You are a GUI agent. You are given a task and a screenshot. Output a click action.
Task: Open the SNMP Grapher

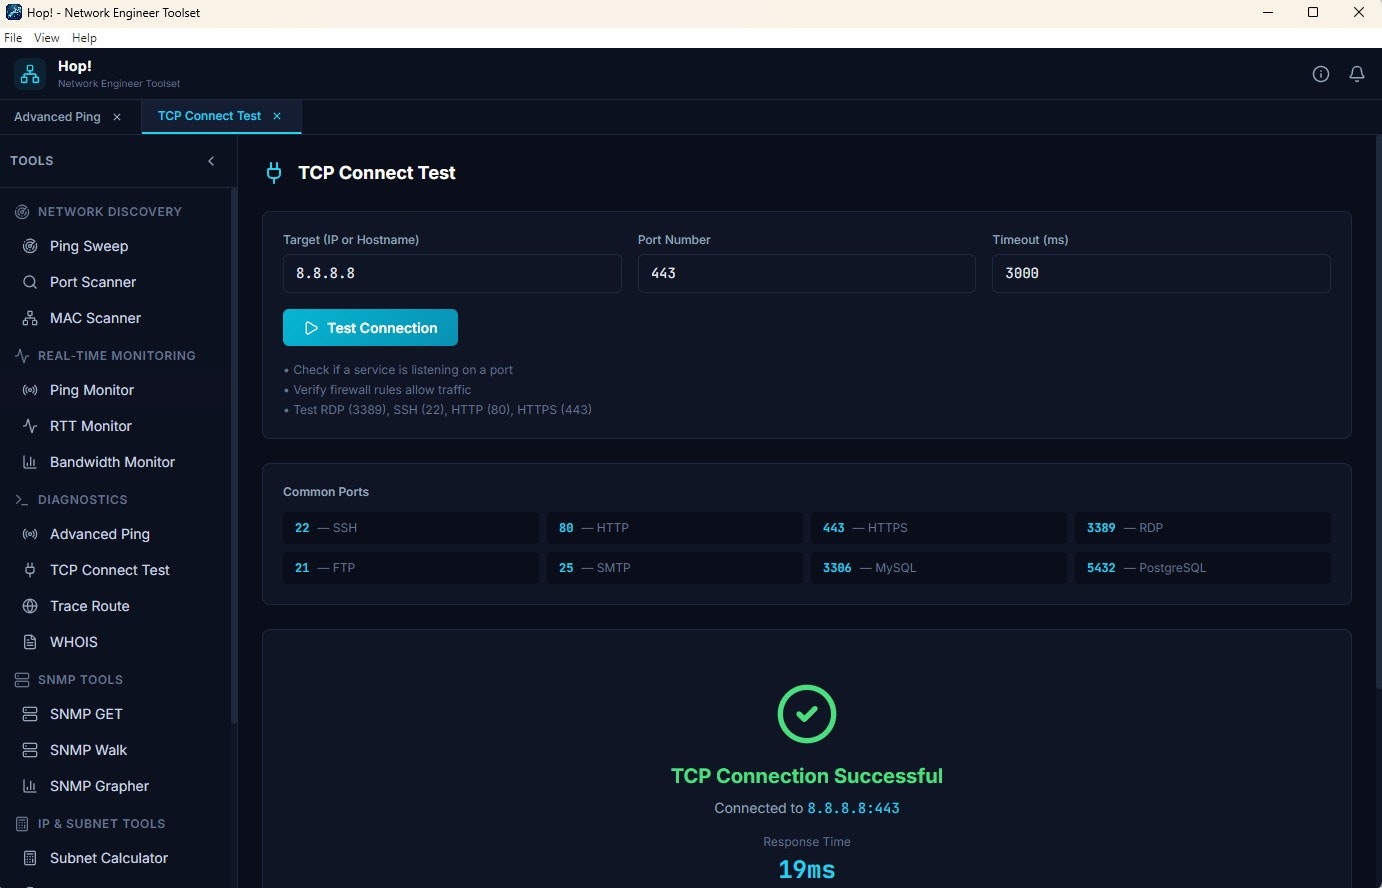point(99,786)
